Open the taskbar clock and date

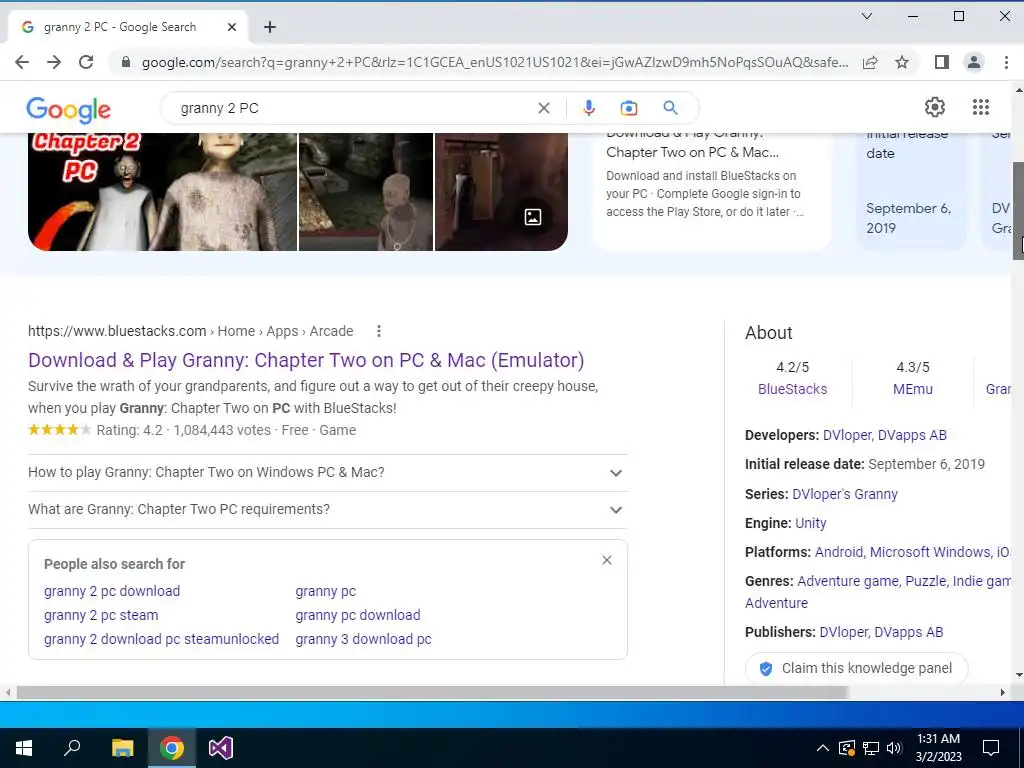[x=938, y=748]
